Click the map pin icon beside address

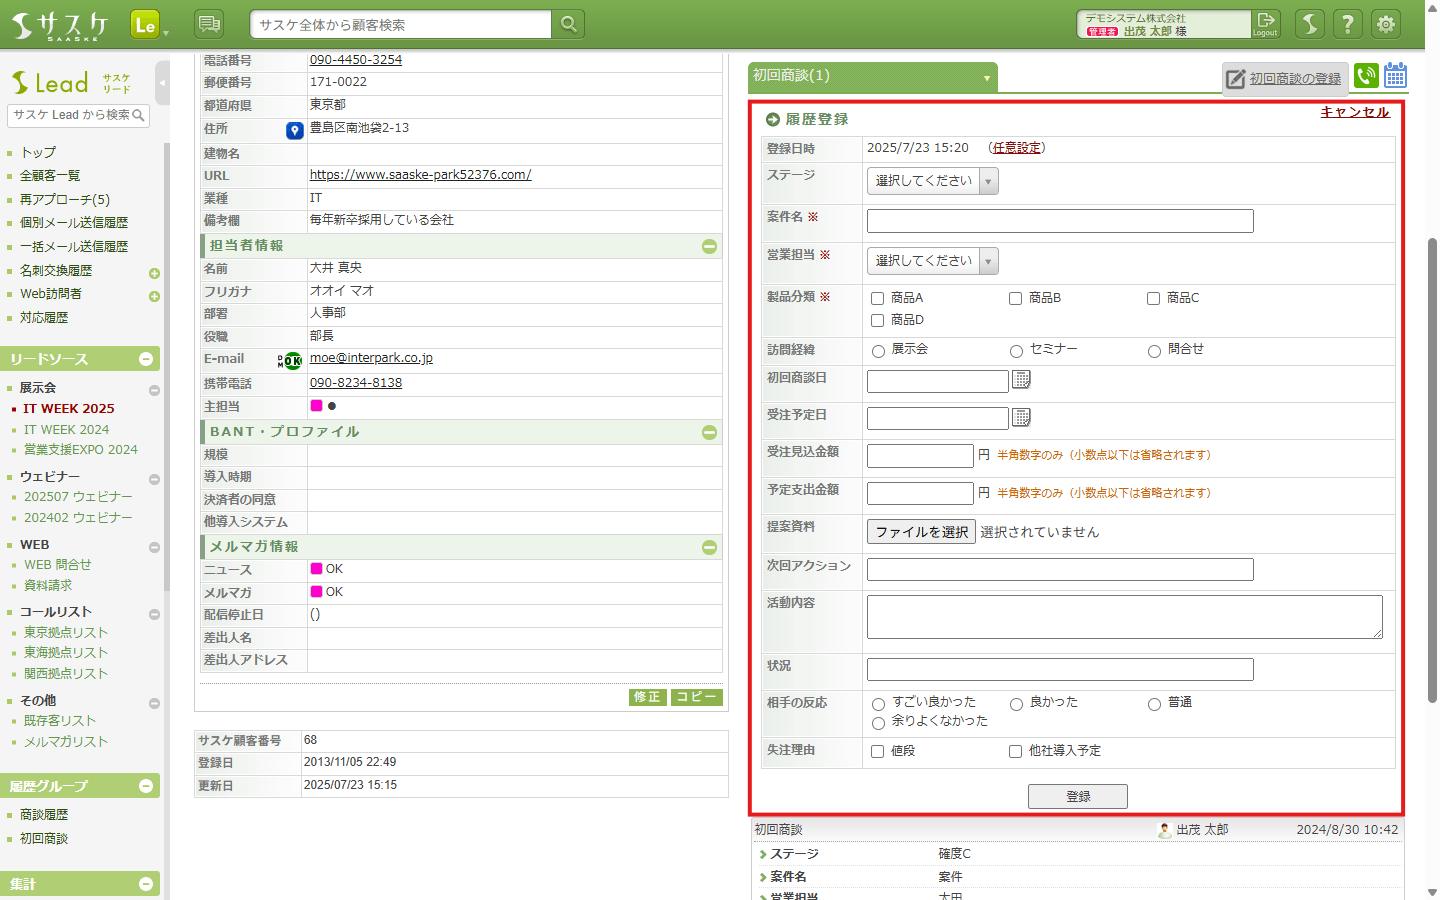coord(294,130)
